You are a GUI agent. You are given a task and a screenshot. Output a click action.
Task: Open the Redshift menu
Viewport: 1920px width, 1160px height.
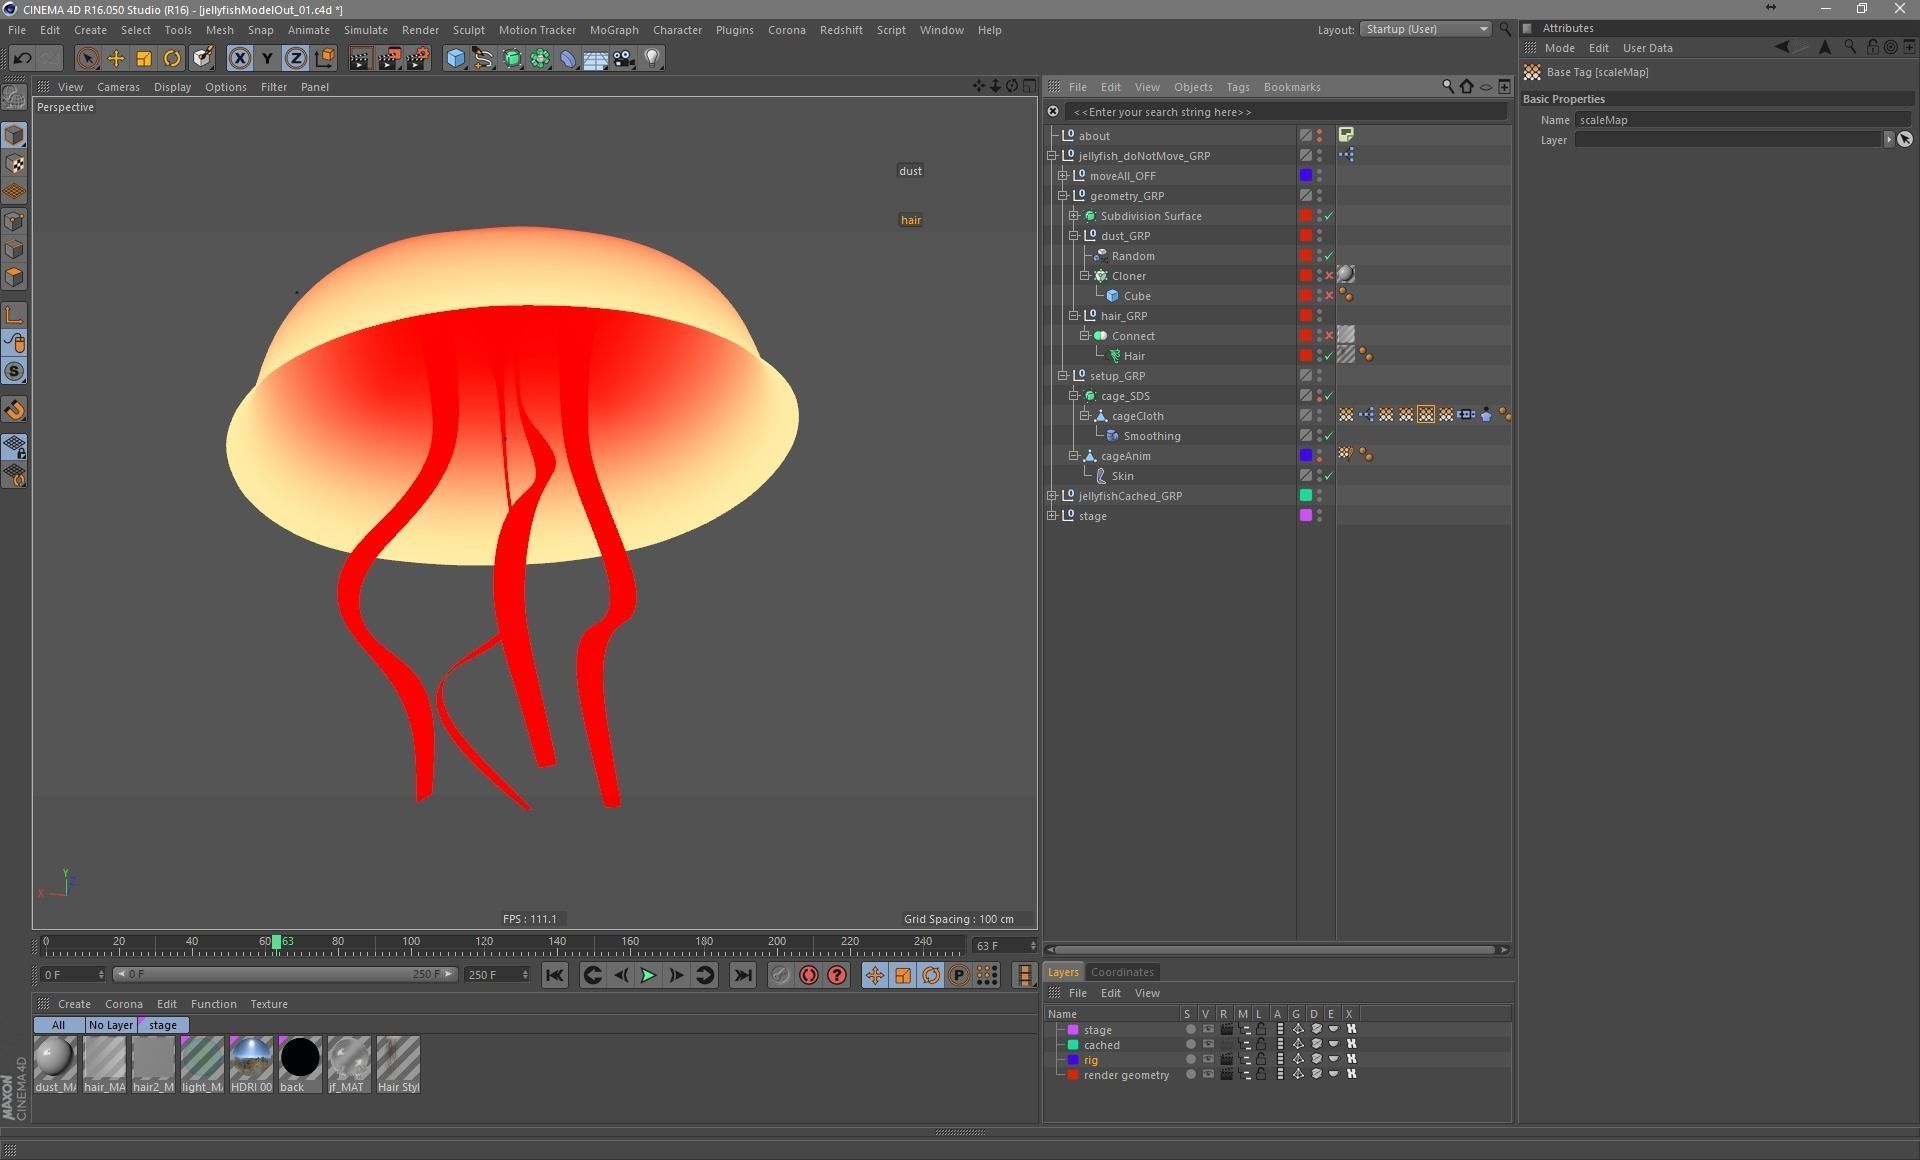pos(841,30)
